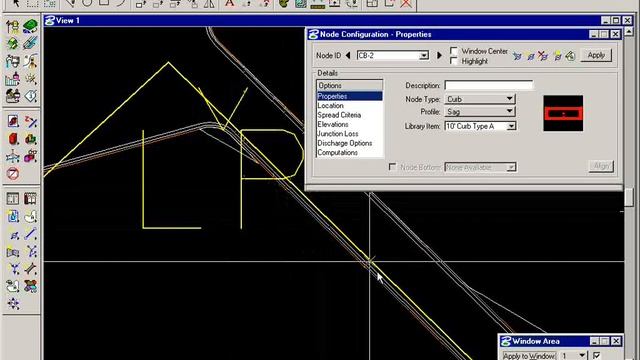This screenshot has width=640, height=360.
Task: Open the Node Bottom None Available dropdown
Action: point(511,167)
